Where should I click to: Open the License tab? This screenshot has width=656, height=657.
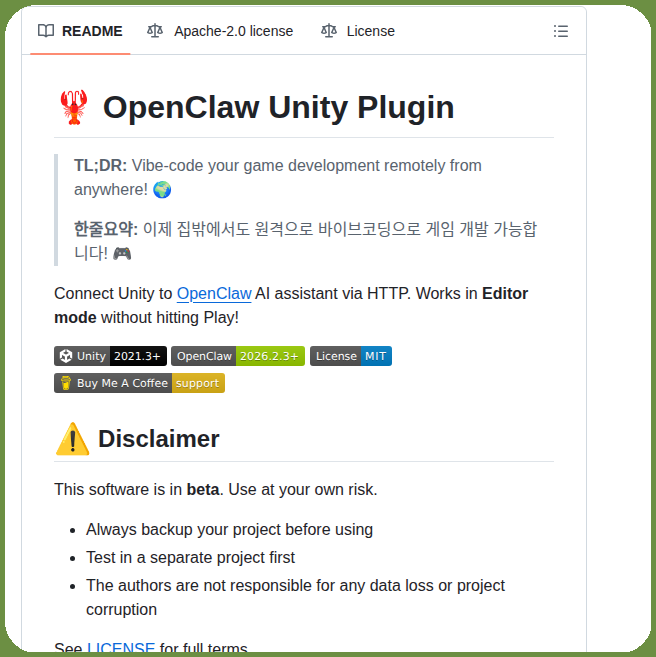358,31
